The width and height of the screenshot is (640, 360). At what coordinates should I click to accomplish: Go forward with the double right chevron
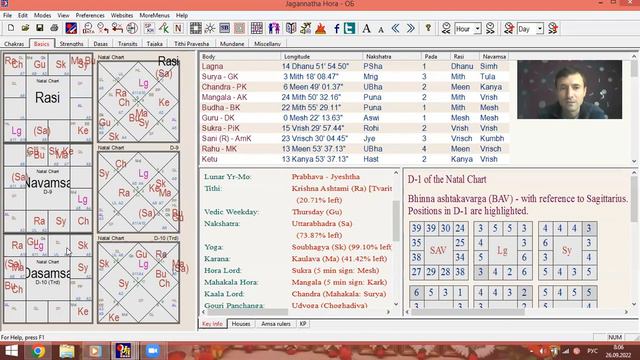(410, 28)
